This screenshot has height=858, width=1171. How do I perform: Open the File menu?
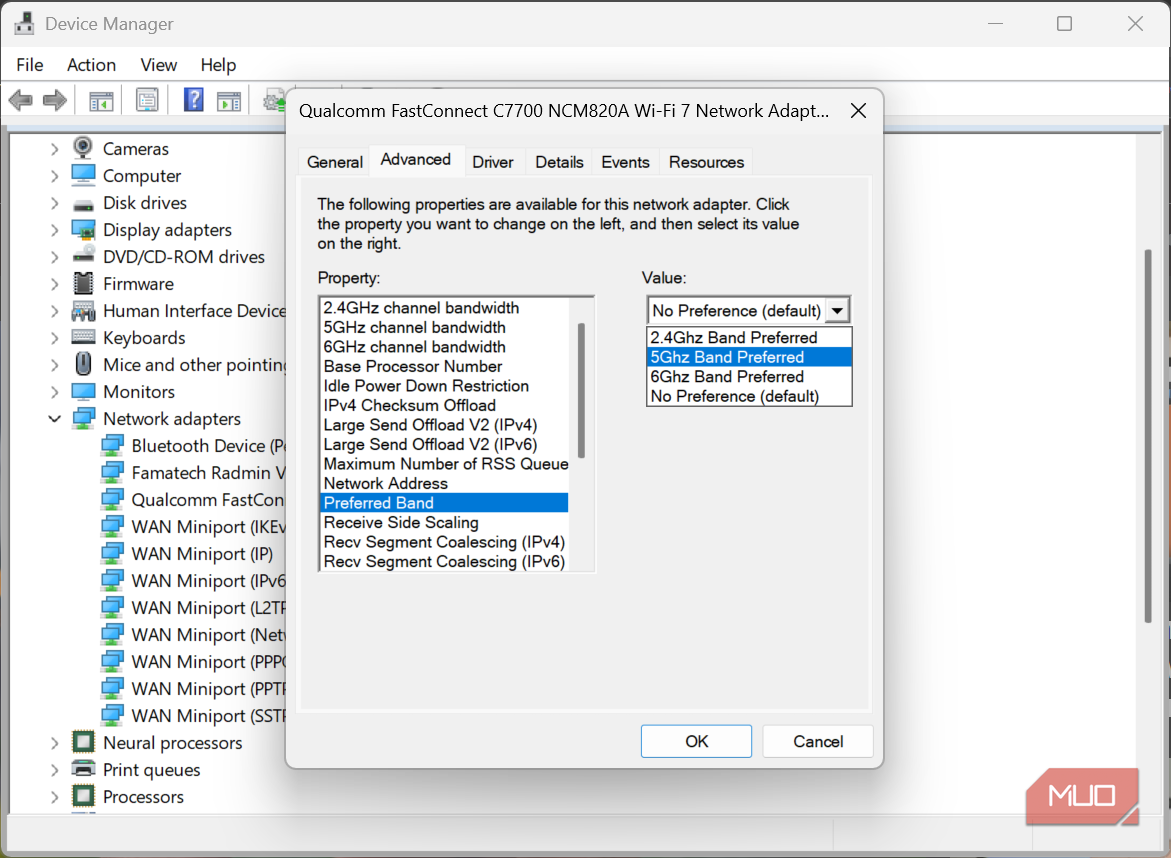coord(30,65)
